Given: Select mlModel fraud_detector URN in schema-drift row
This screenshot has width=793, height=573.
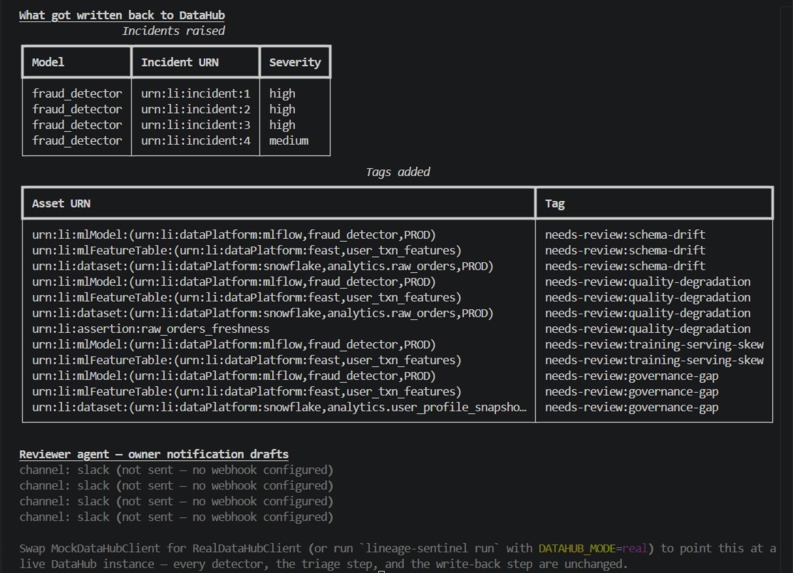Looking at the screenshot, I should [234, 235].
